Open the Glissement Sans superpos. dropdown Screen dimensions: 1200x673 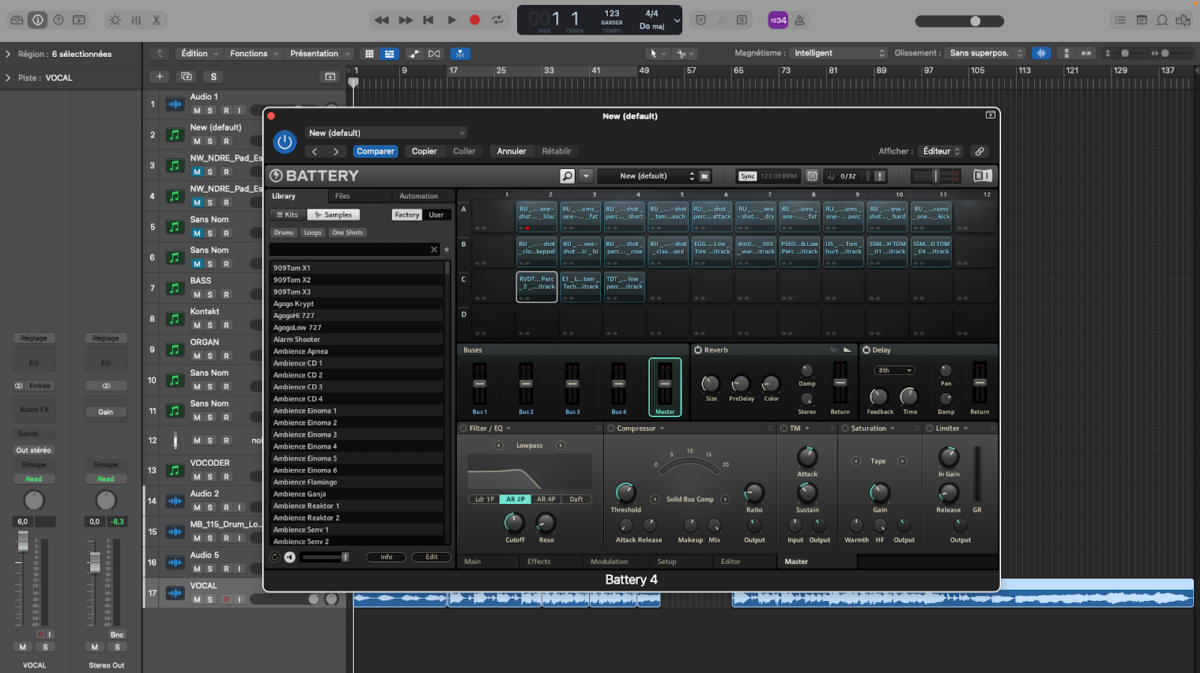(986, 53)
